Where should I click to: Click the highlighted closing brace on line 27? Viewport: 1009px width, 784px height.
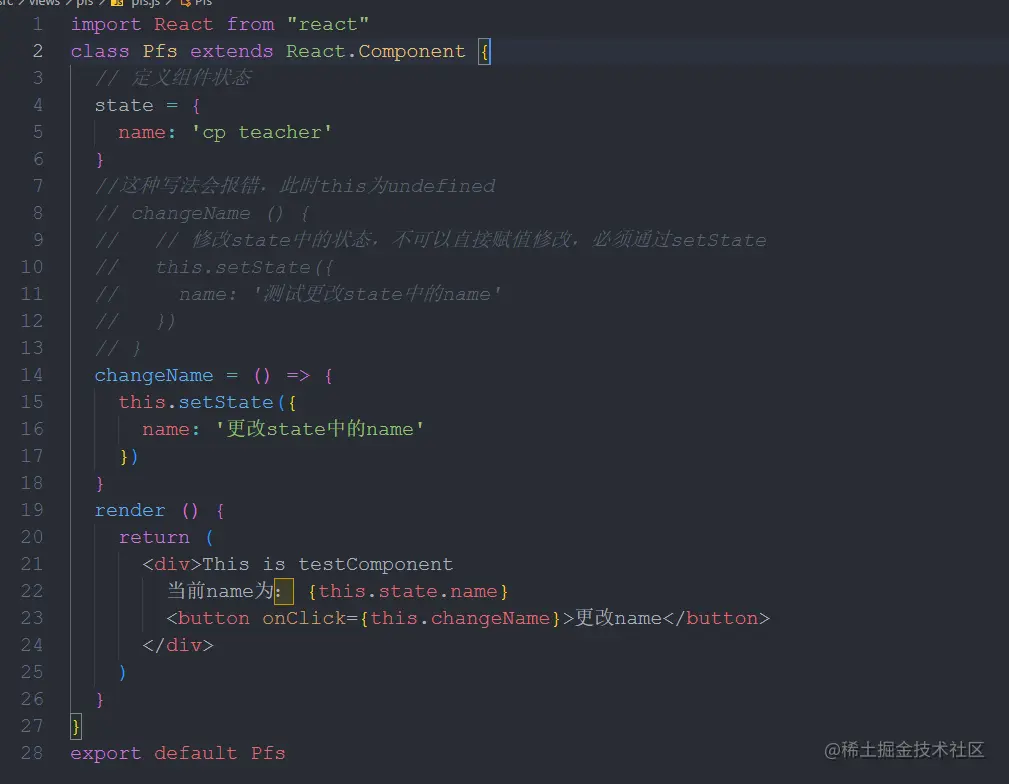pos(76,727)
